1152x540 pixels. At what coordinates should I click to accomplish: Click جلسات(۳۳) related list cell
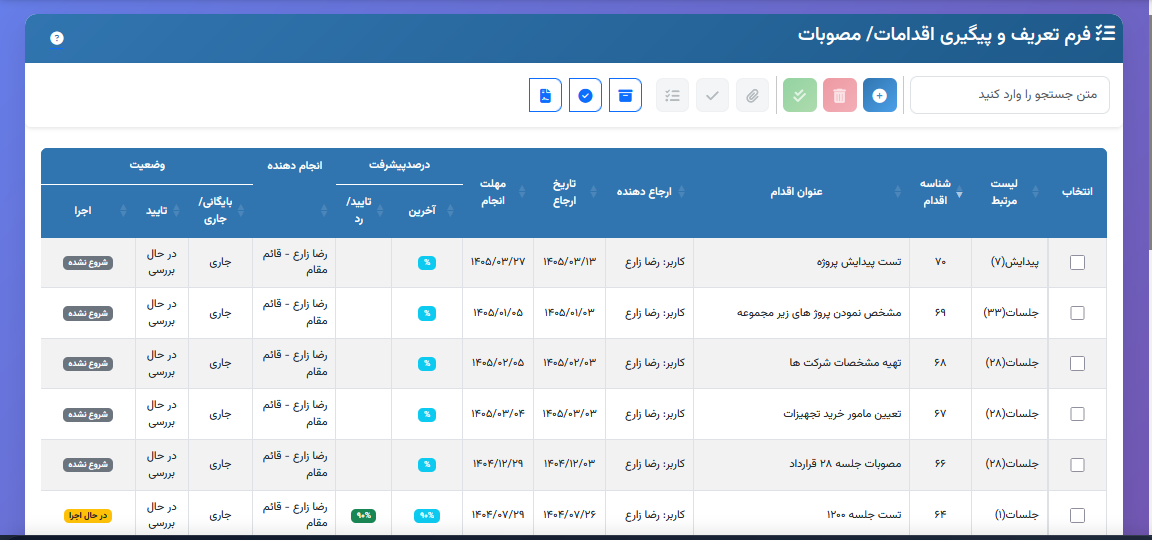tap(1011, 313)
